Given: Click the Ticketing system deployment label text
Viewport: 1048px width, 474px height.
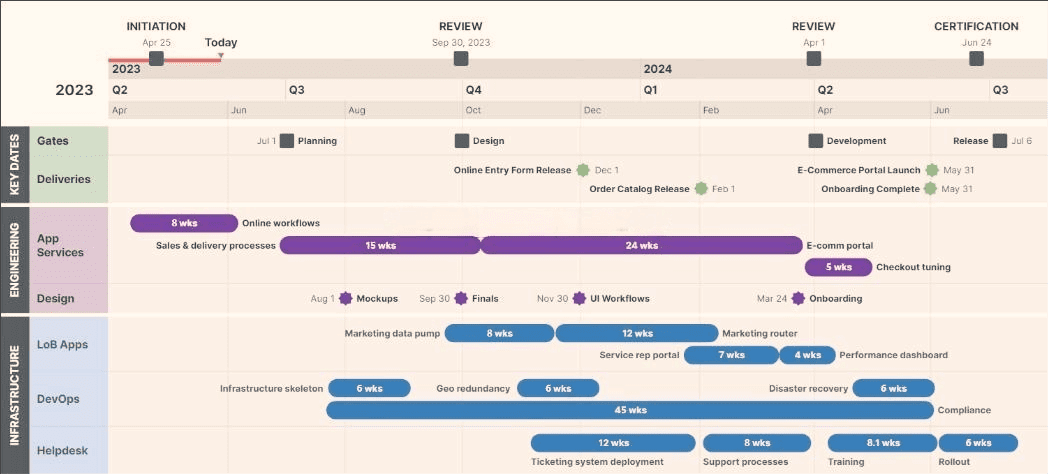Looking at the screenshot, I should point(598,462).
